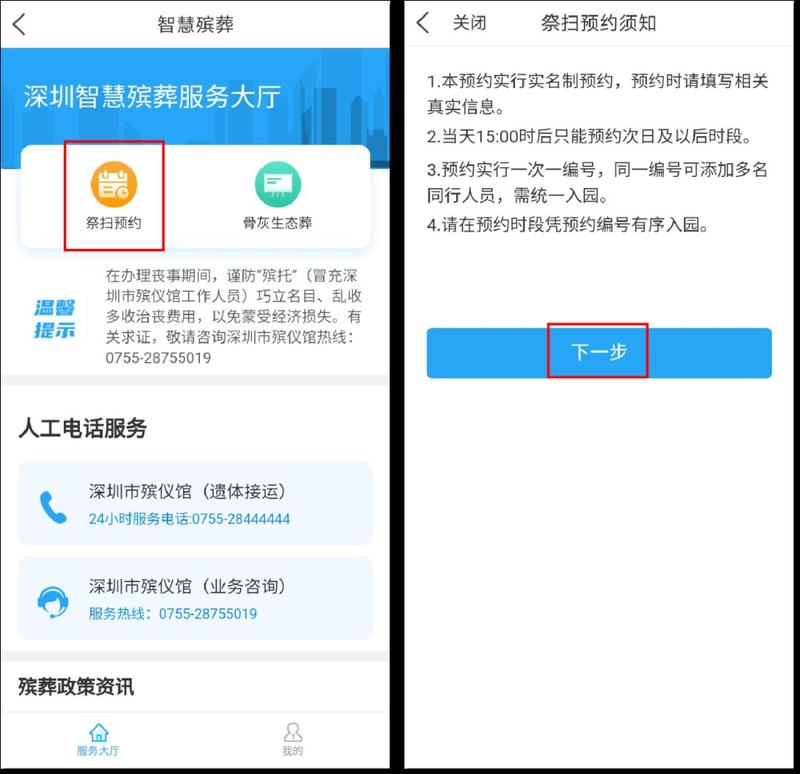Open the 祭扫预约 orange calendar icon
800x774 pixels.
(114, 185)
